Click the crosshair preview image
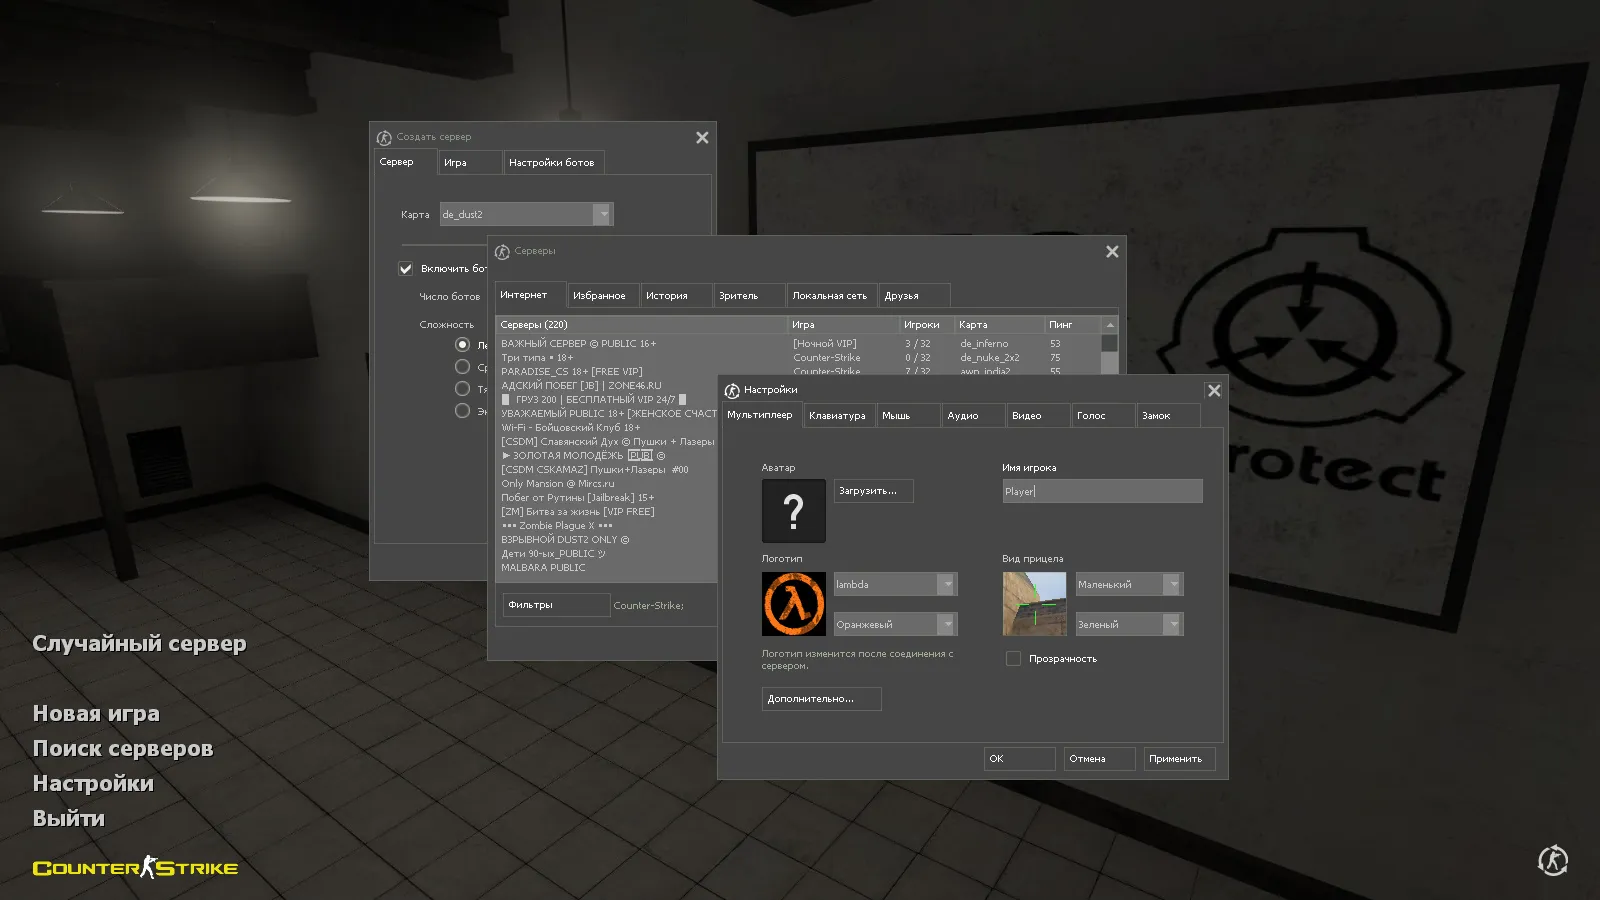 [1034, 603]
